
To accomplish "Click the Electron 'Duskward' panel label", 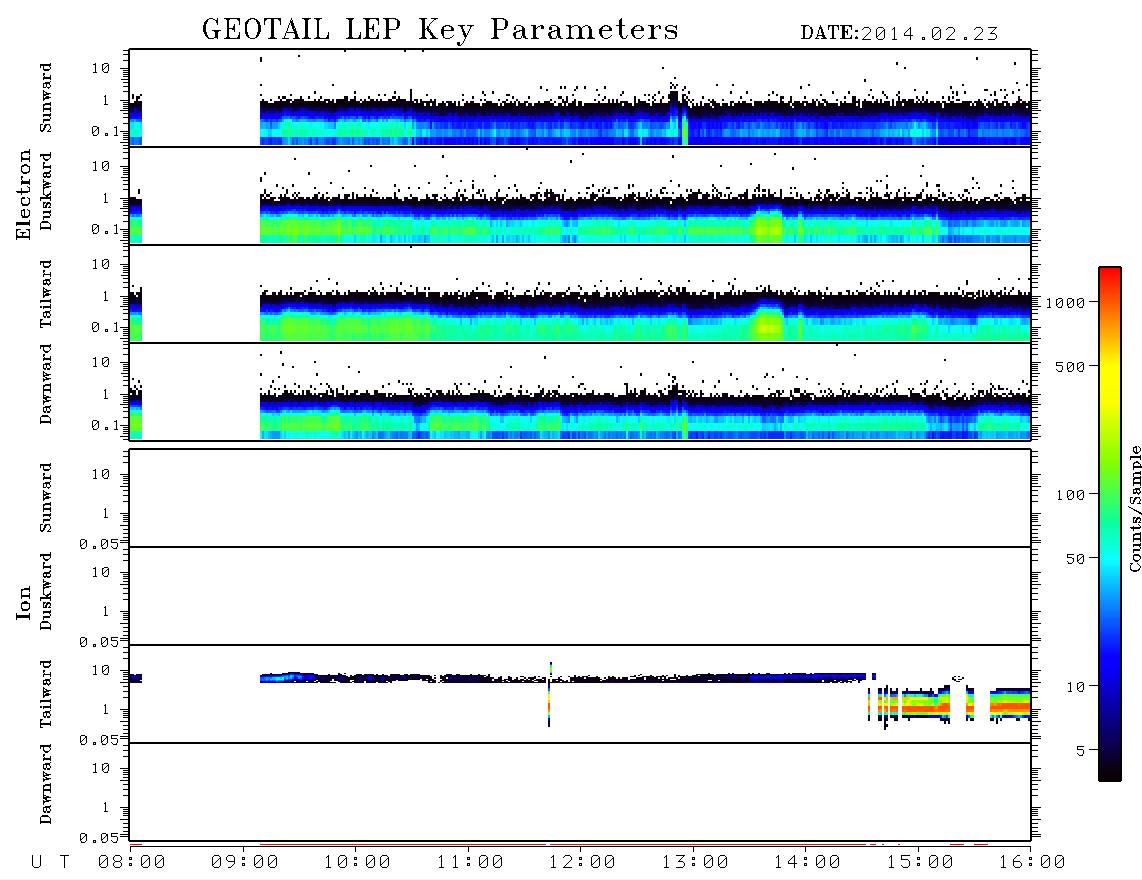I will [46, 192].
